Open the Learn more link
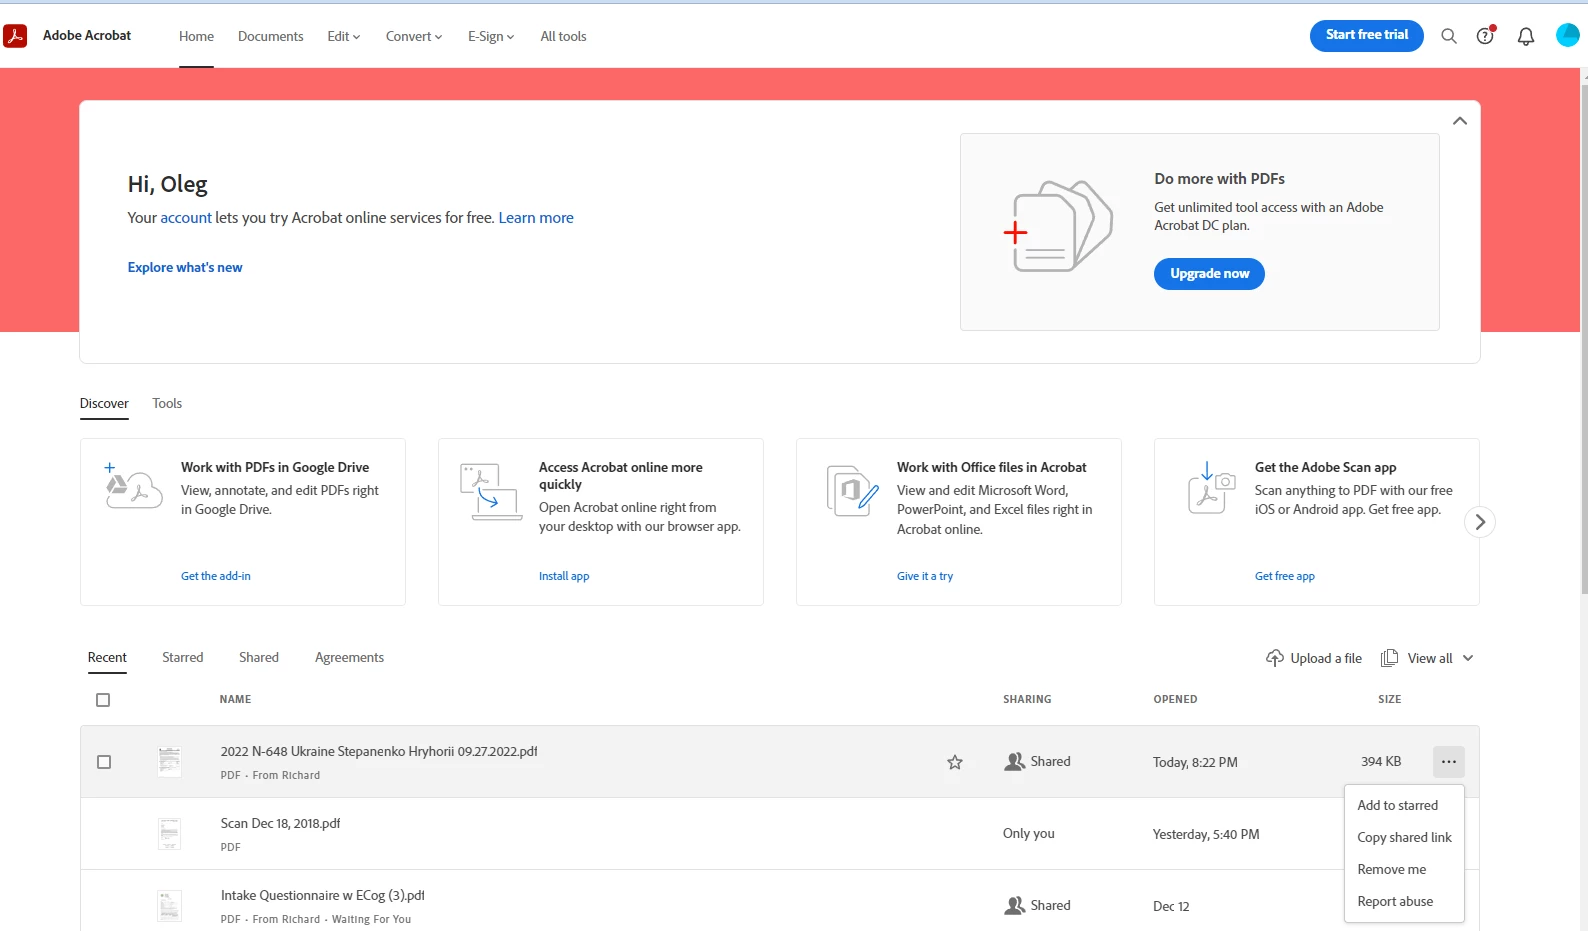The height and width of the screenshot is (931, 1588). [536, 218]
